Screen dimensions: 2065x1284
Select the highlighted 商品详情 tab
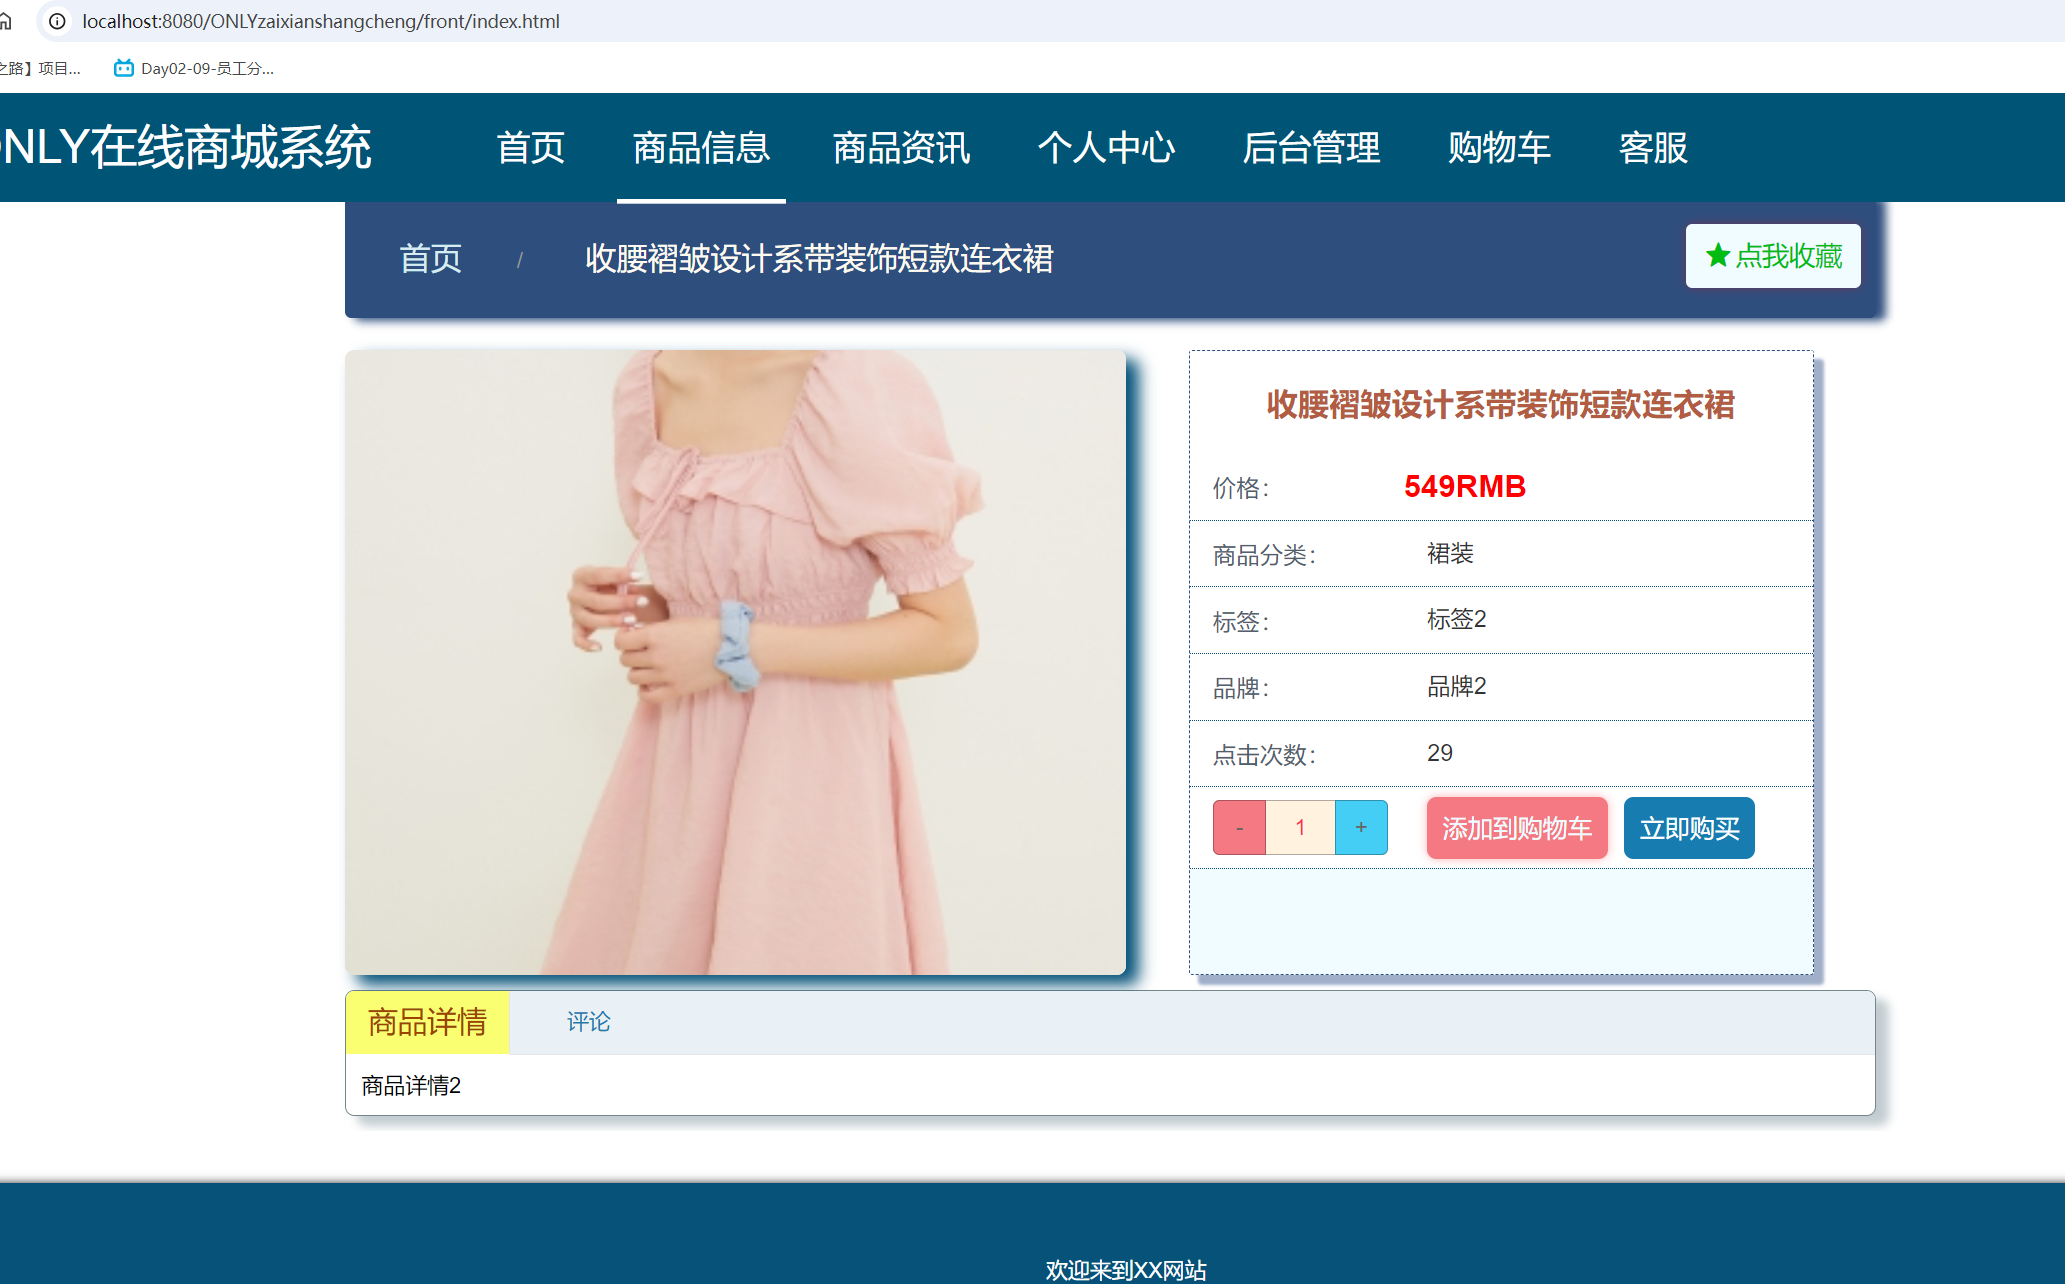tap(427, 1022)
